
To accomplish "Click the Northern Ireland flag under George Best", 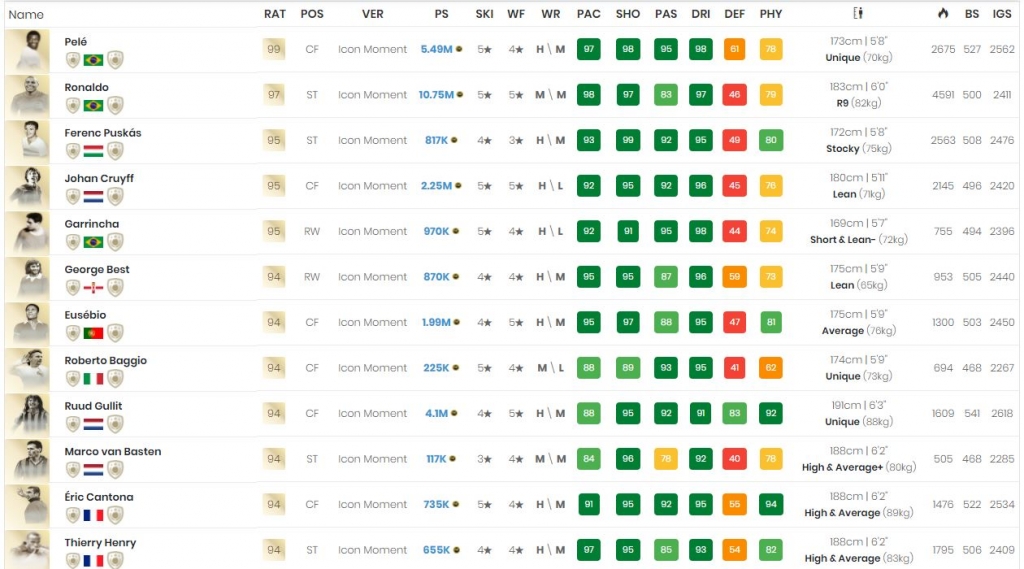I will coord(93,288).
